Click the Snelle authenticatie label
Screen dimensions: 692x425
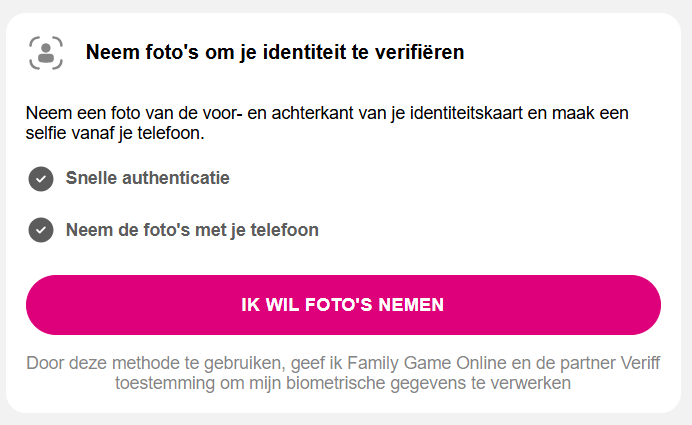point(147,178)
